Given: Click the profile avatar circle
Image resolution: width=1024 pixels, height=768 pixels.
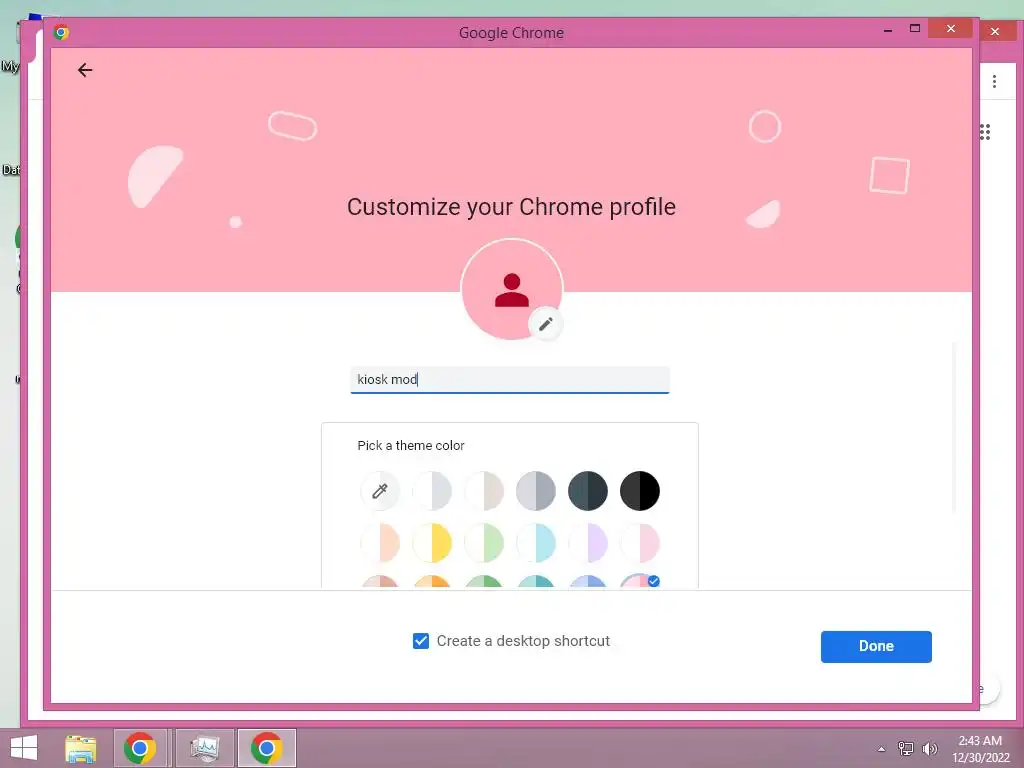Looking at the screenshot, I should coord(511,289).
